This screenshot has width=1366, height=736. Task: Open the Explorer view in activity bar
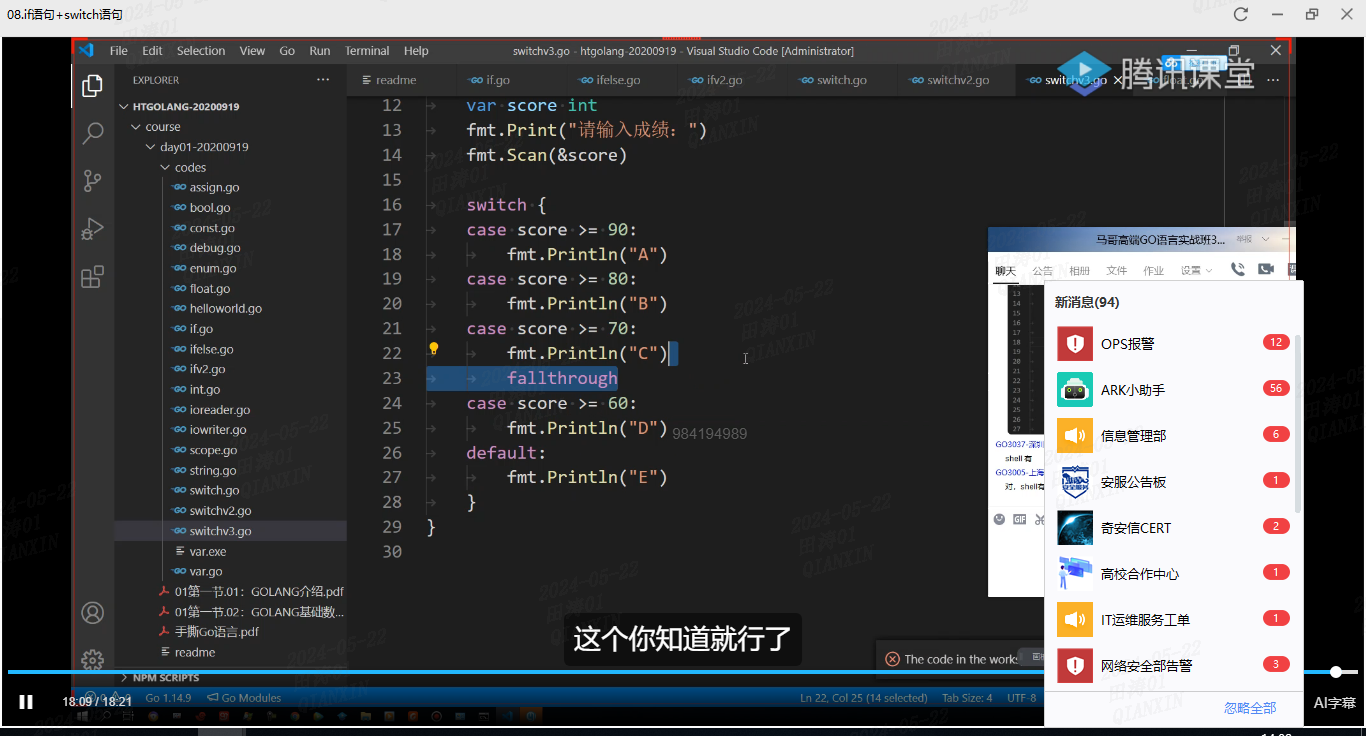click(92, 86)
